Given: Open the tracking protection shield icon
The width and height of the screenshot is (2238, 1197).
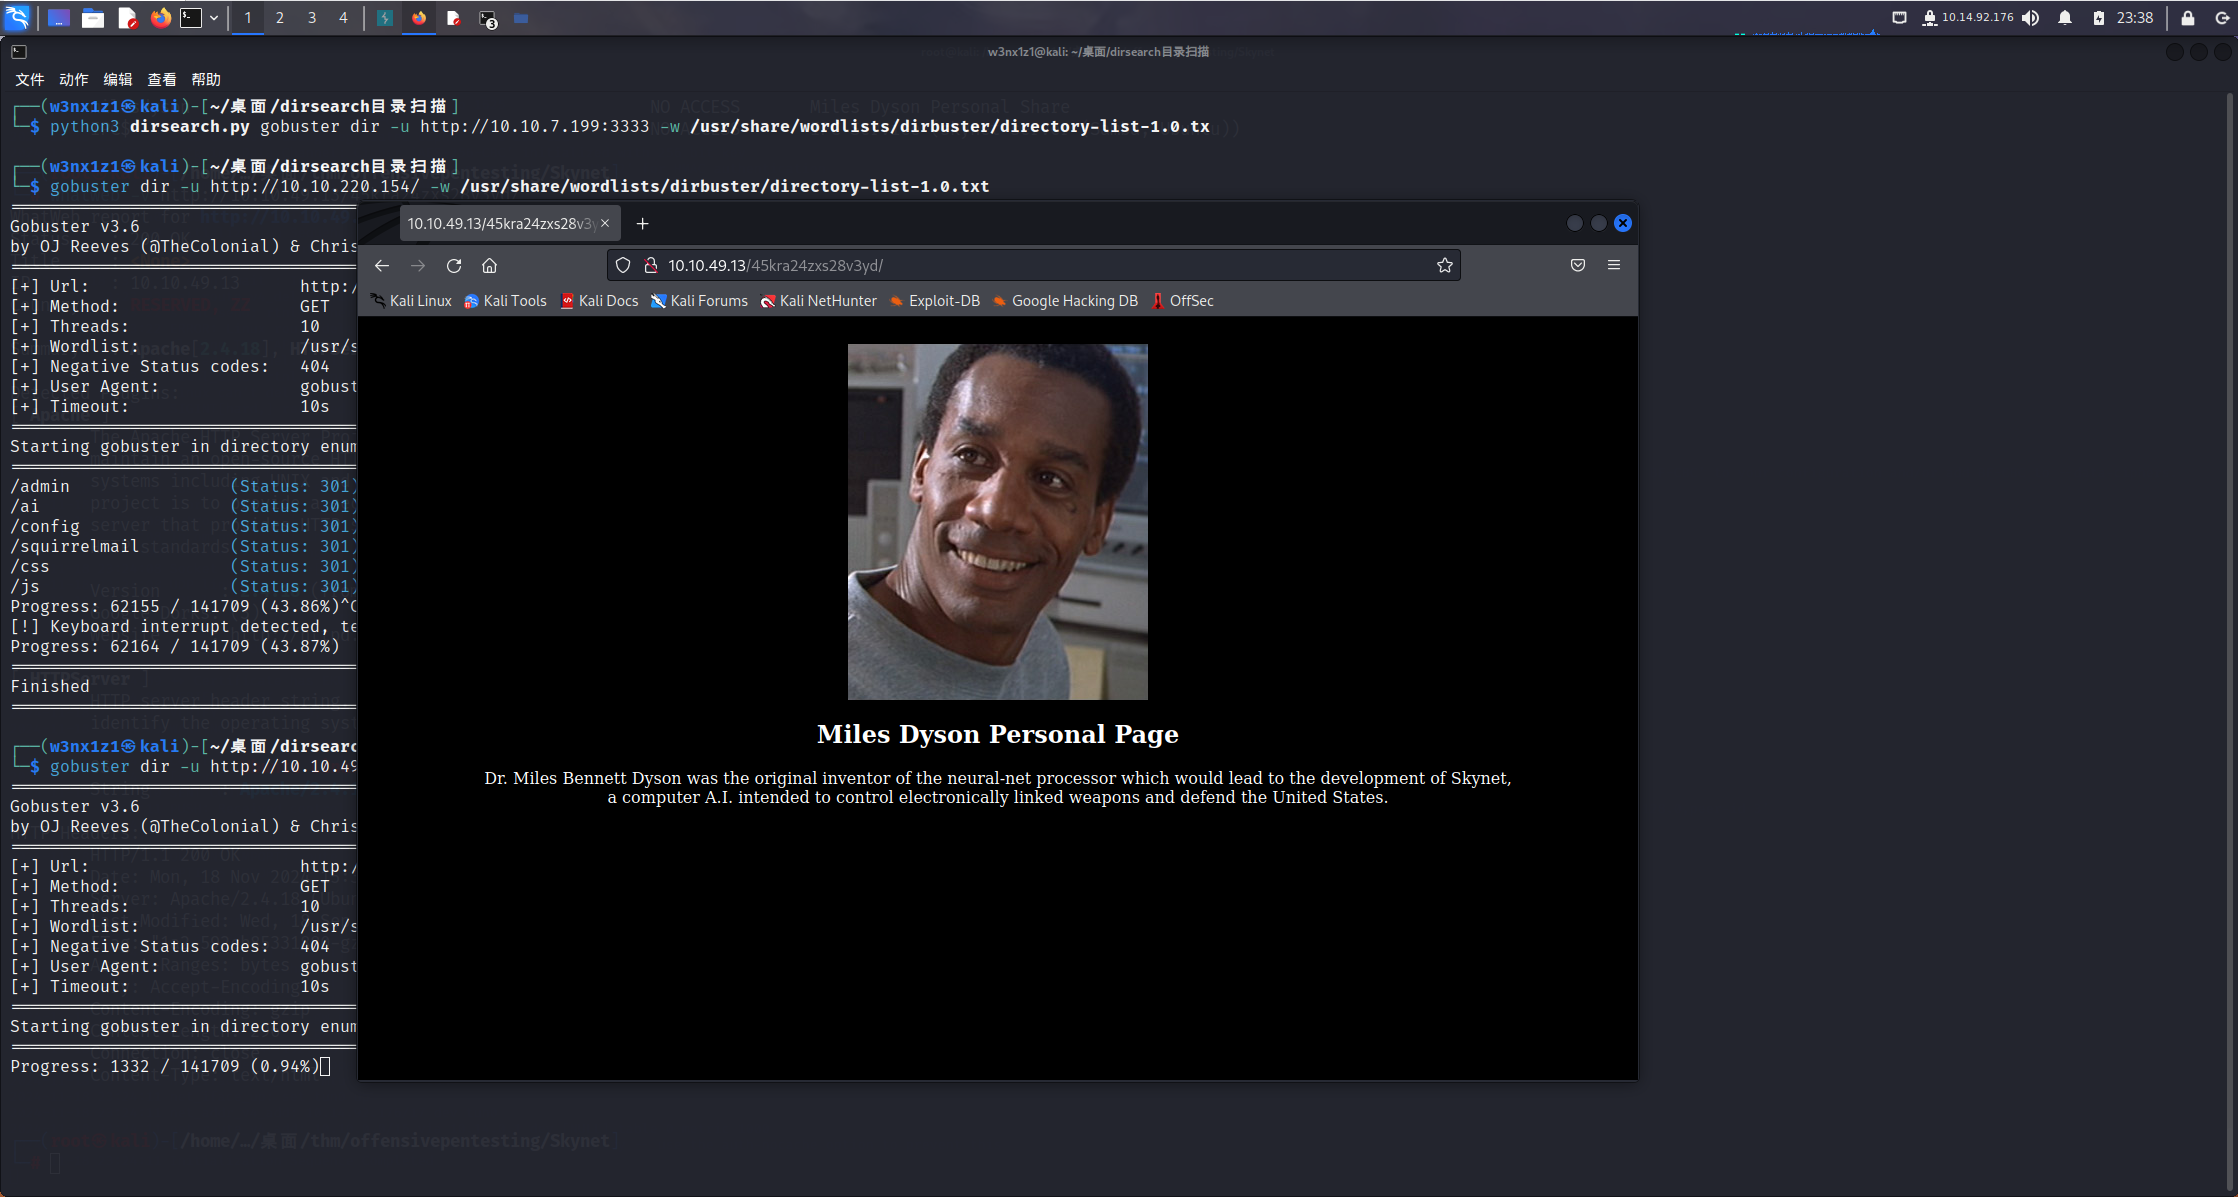Looking at the screenshot, I should (x=623, y=266).
